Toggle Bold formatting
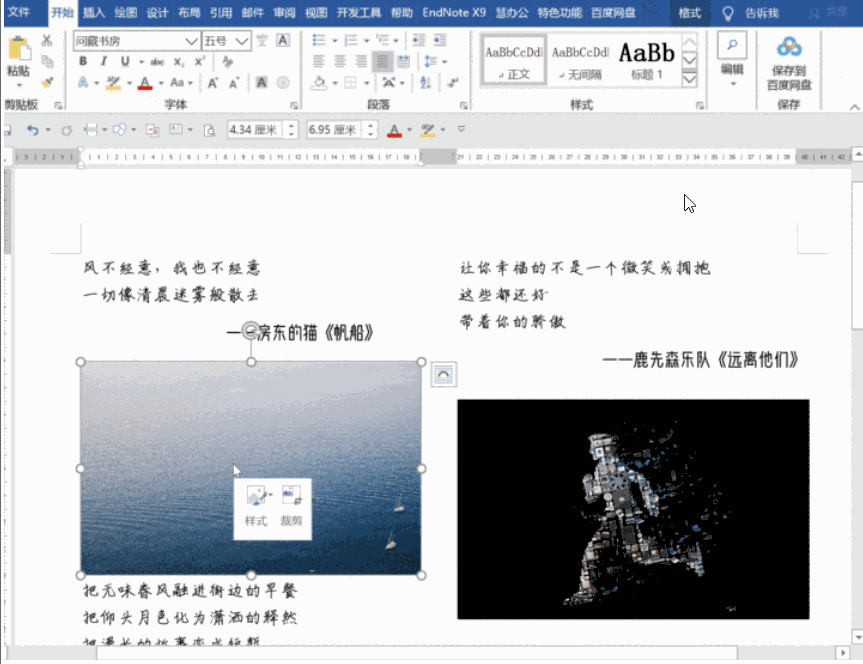Image resolution: width=863 pixels, height=664 pixels. [83, 61]
